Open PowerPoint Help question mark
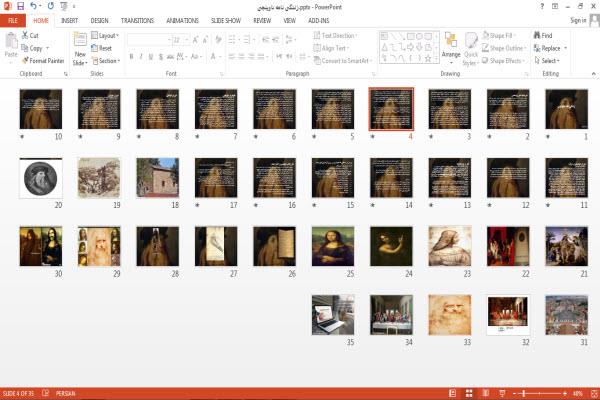This screenshot has width=600, height=400. click(542, 6)
